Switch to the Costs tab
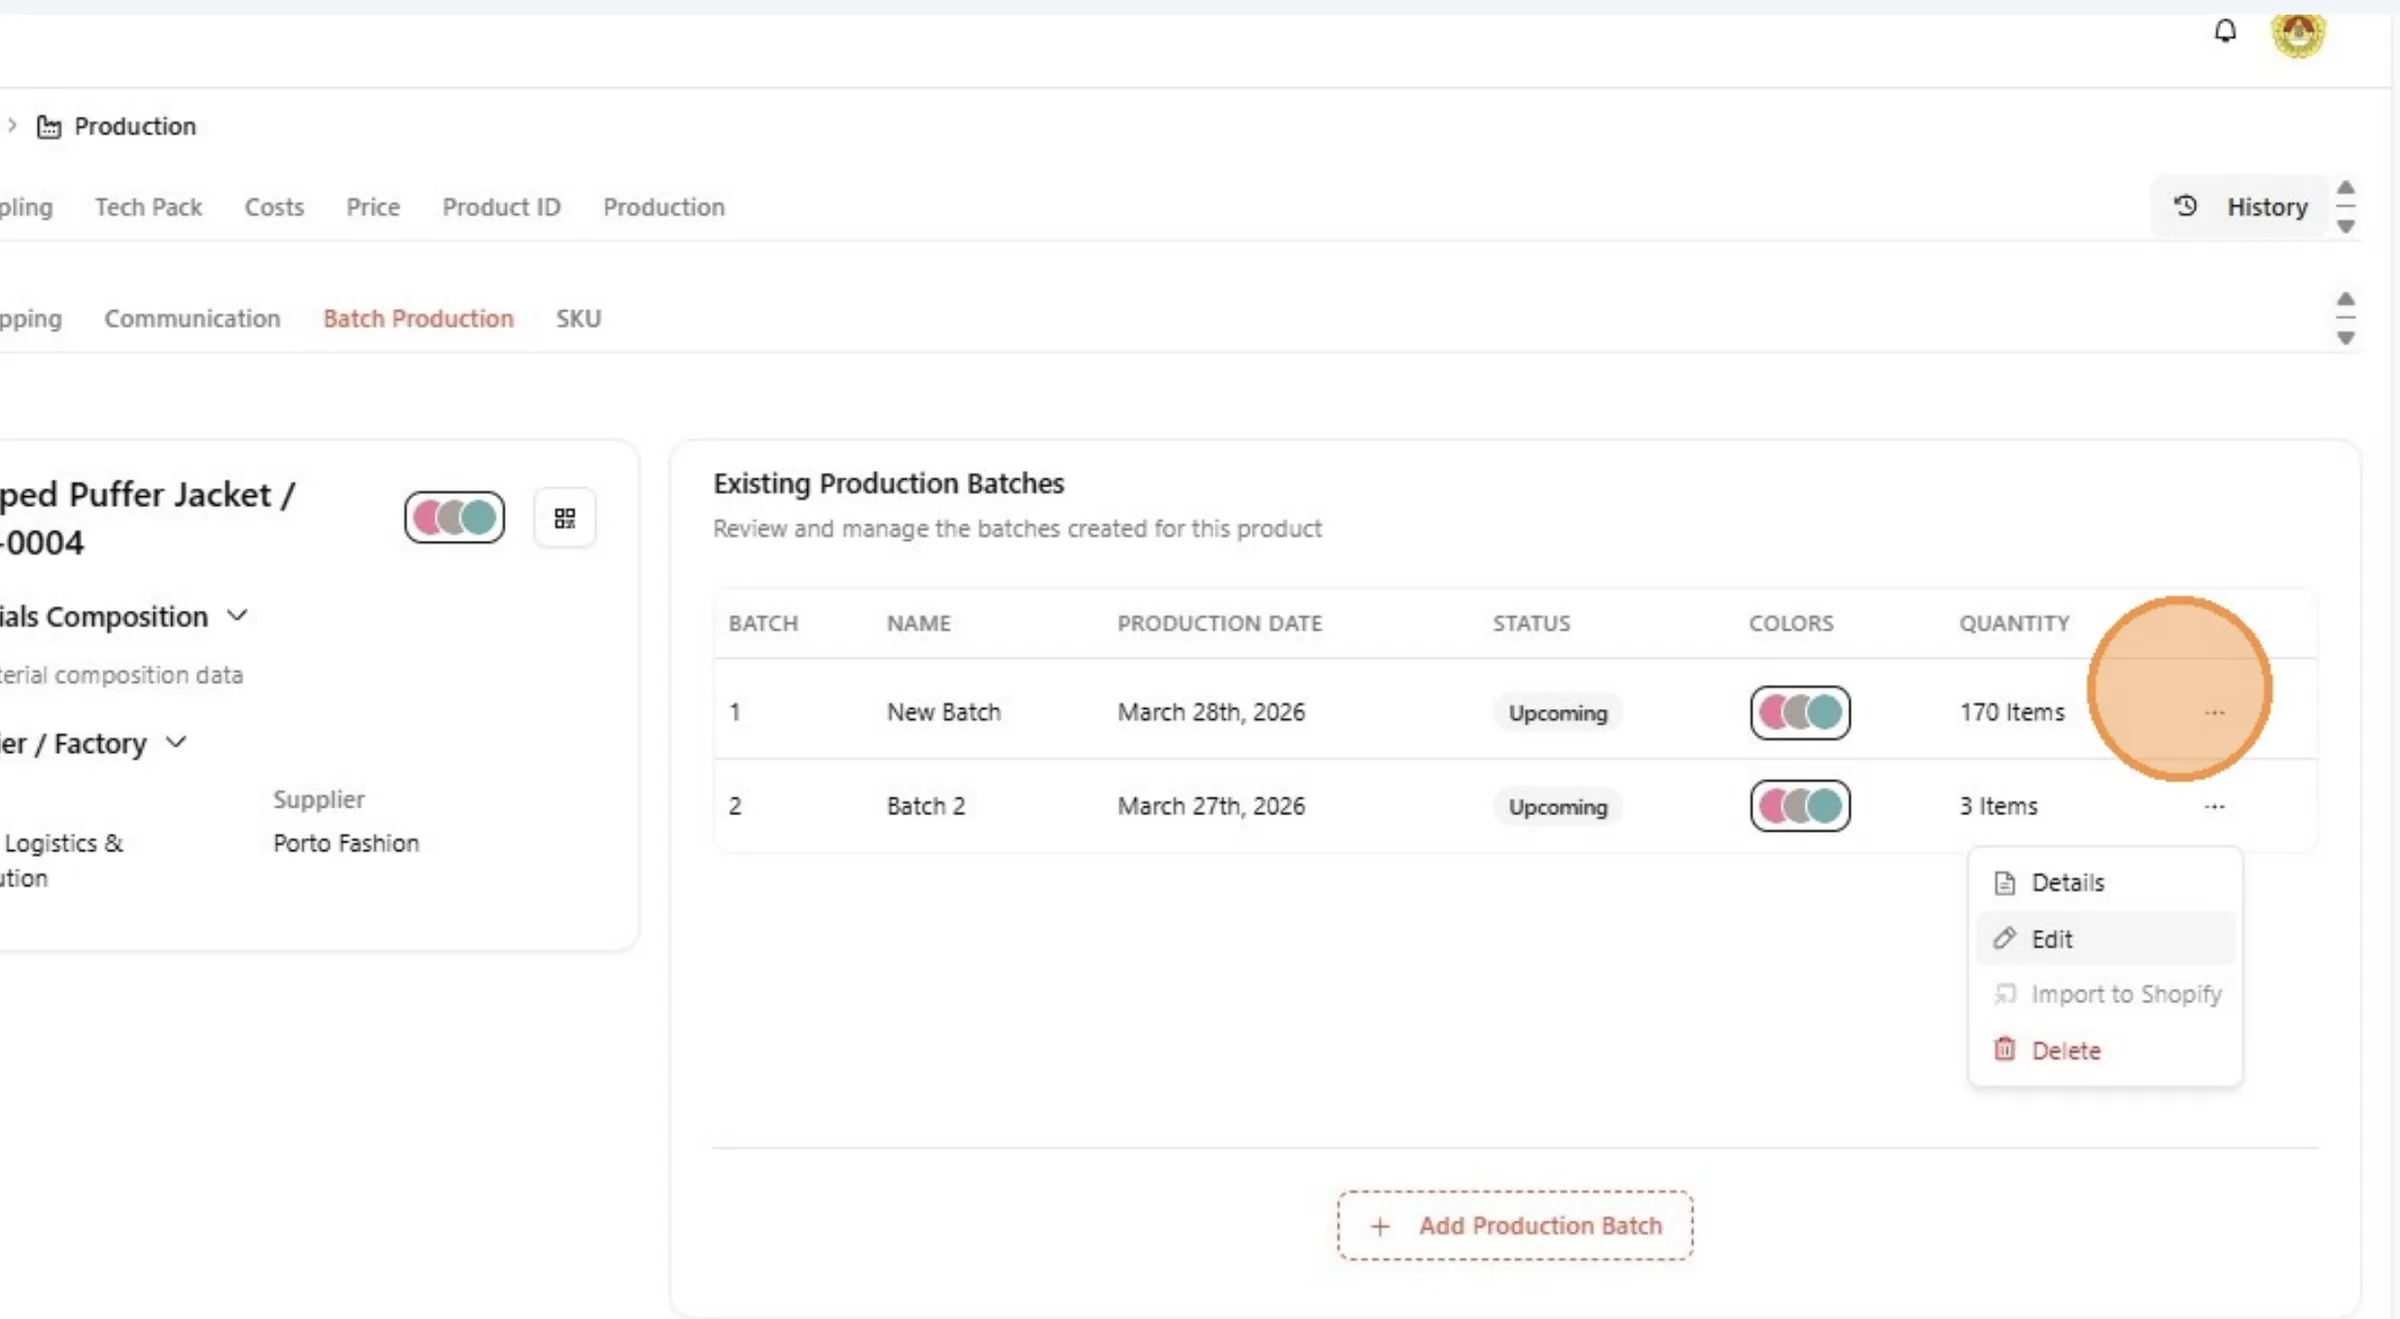 274,207
